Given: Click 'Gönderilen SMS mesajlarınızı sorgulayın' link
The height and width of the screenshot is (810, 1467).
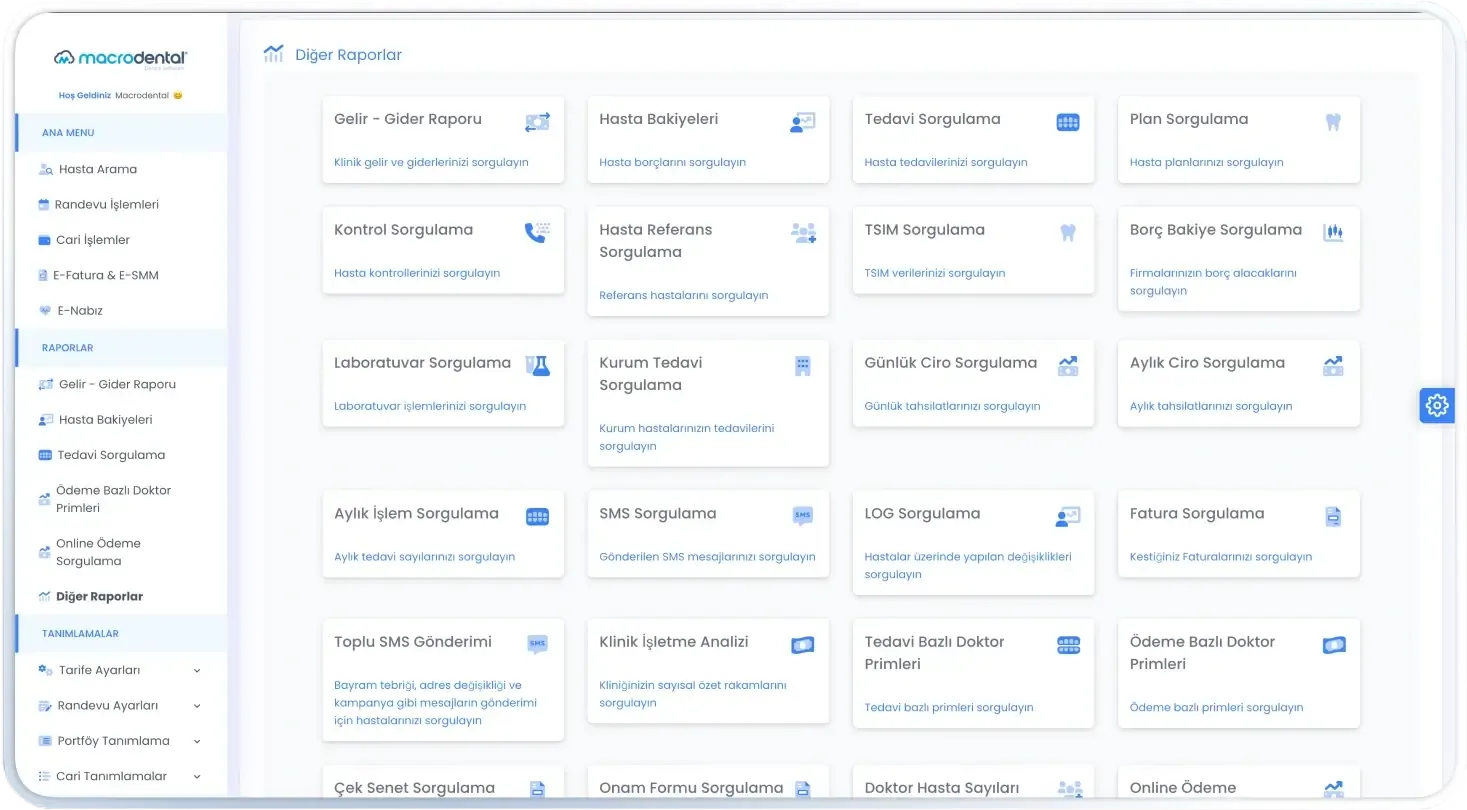Looking at the screenshot, I should point(707,557).
